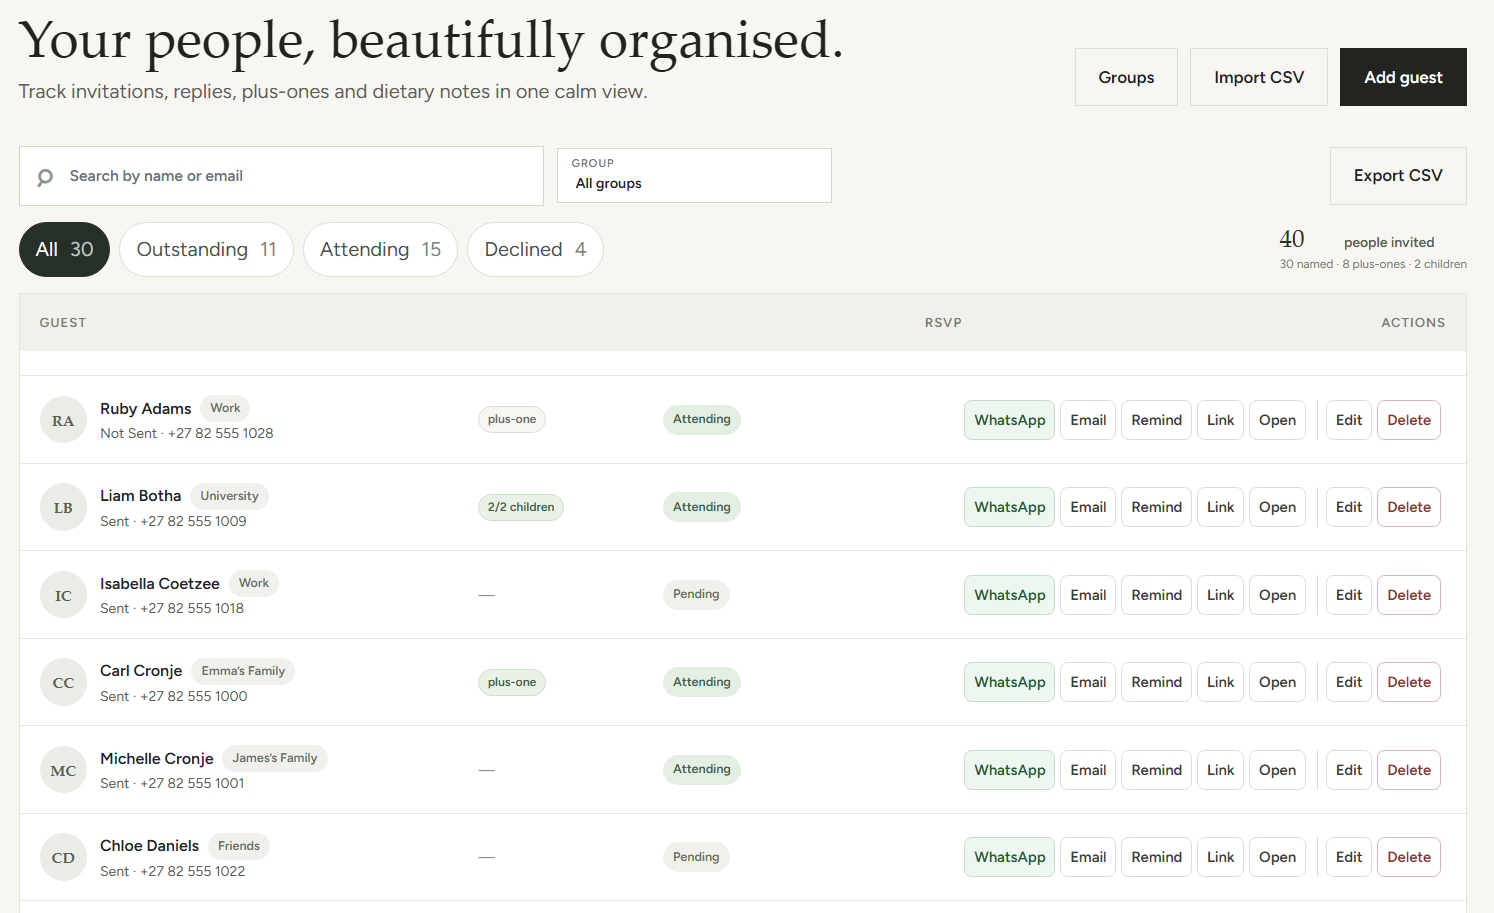The width and height of the screenshot is (1494, 913).
Task: Delete Ruby Adams
Action: 1409,420
